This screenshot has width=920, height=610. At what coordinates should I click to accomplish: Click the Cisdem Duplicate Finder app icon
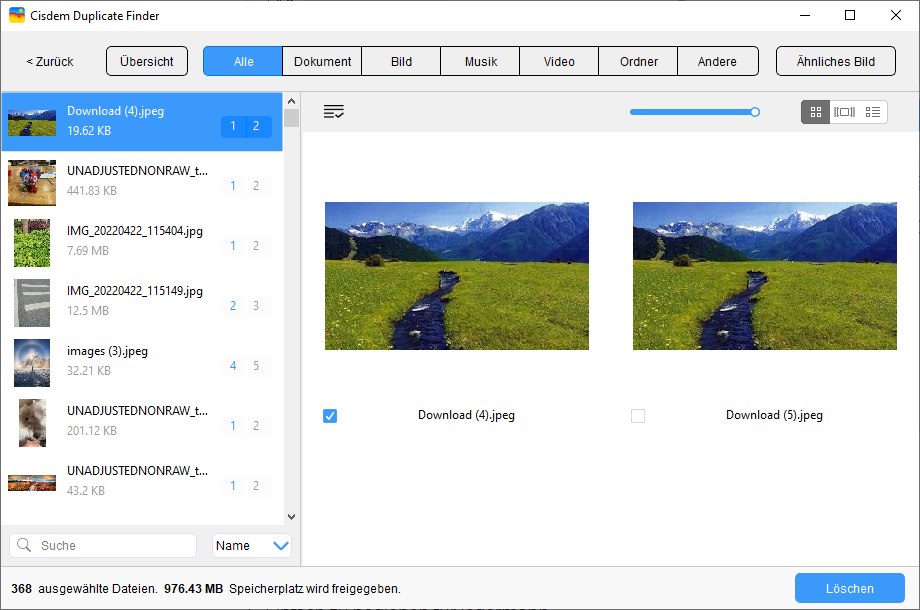17,15
